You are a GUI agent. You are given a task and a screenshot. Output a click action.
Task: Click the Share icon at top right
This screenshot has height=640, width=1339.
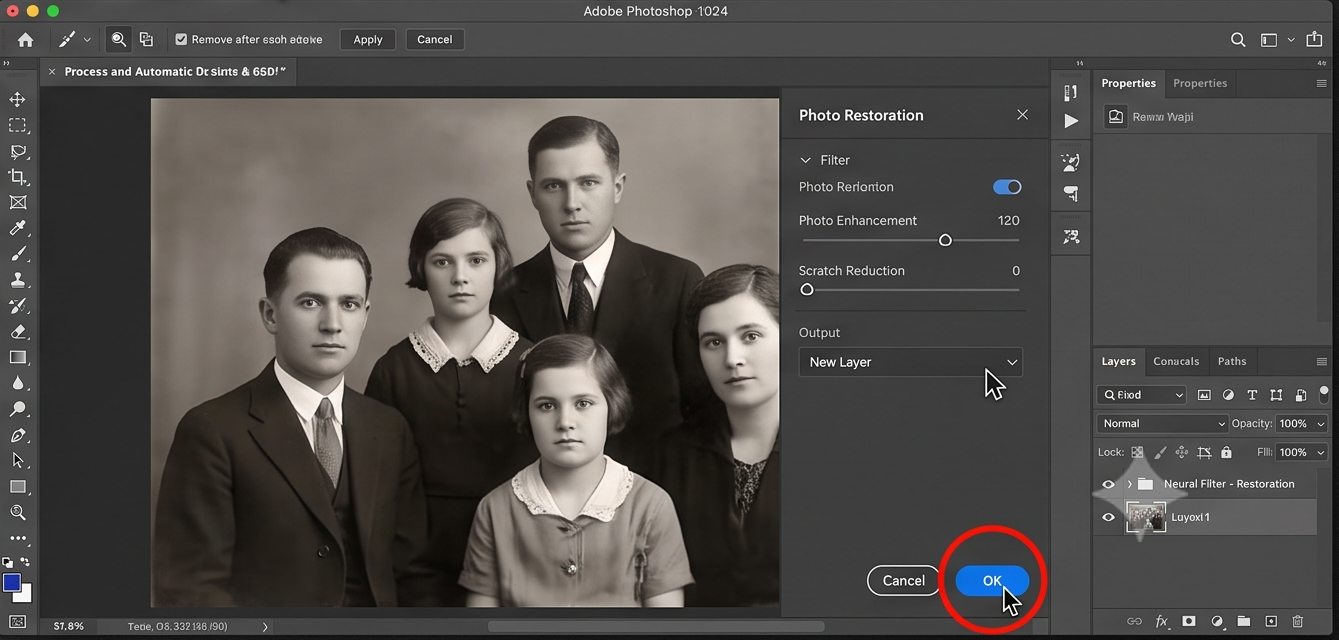click(1314, 40)
